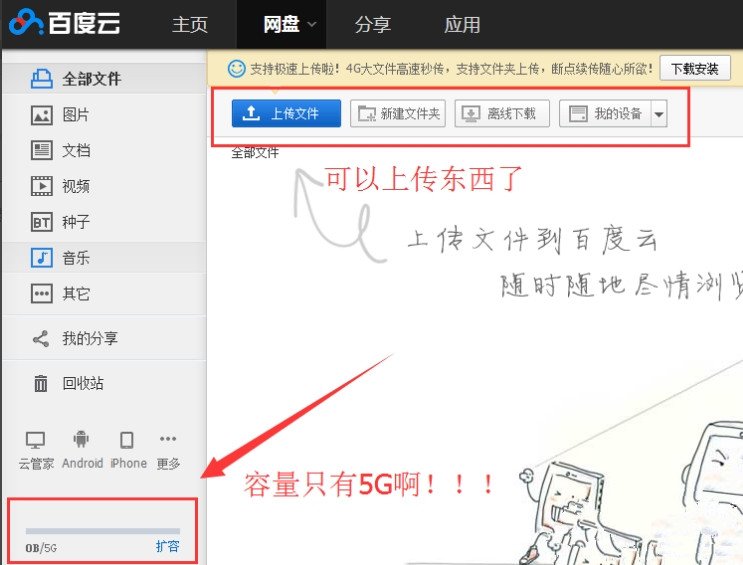This screenshot has width=743, height=565.
Task: Go to the 分享 tab
Action: [372, 24]
